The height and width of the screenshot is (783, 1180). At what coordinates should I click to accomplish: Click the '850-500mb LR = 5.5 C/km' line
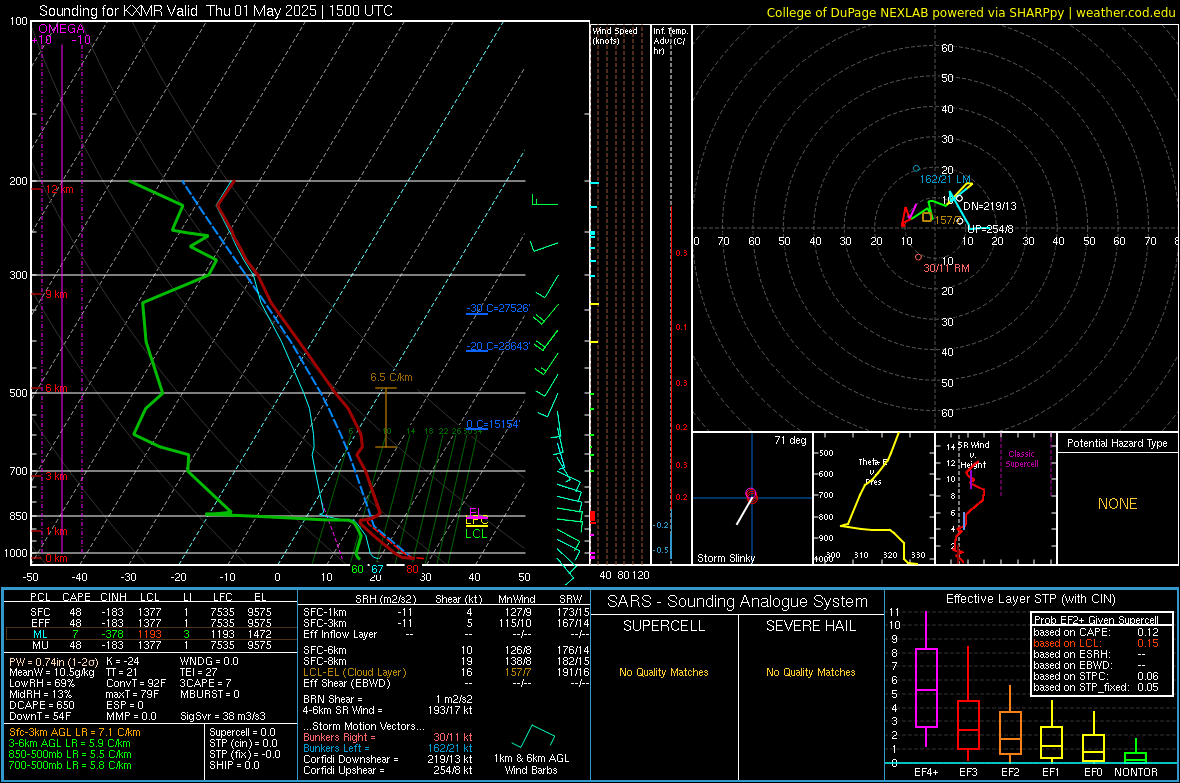(x=70, y=754)
